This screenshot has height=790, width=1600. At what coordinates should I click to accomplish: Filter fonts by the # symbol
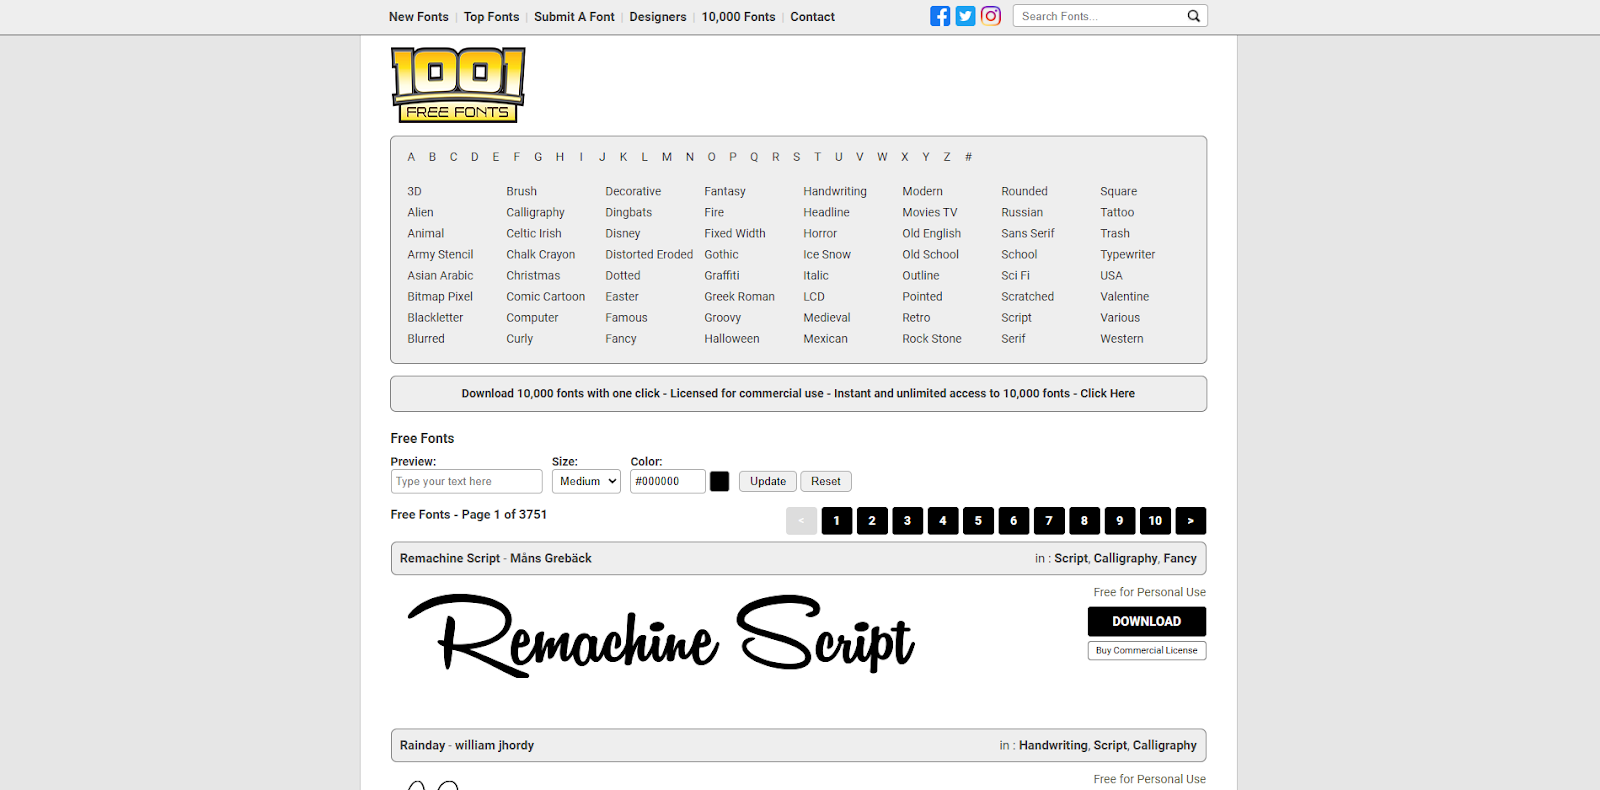tap(968, 157)
